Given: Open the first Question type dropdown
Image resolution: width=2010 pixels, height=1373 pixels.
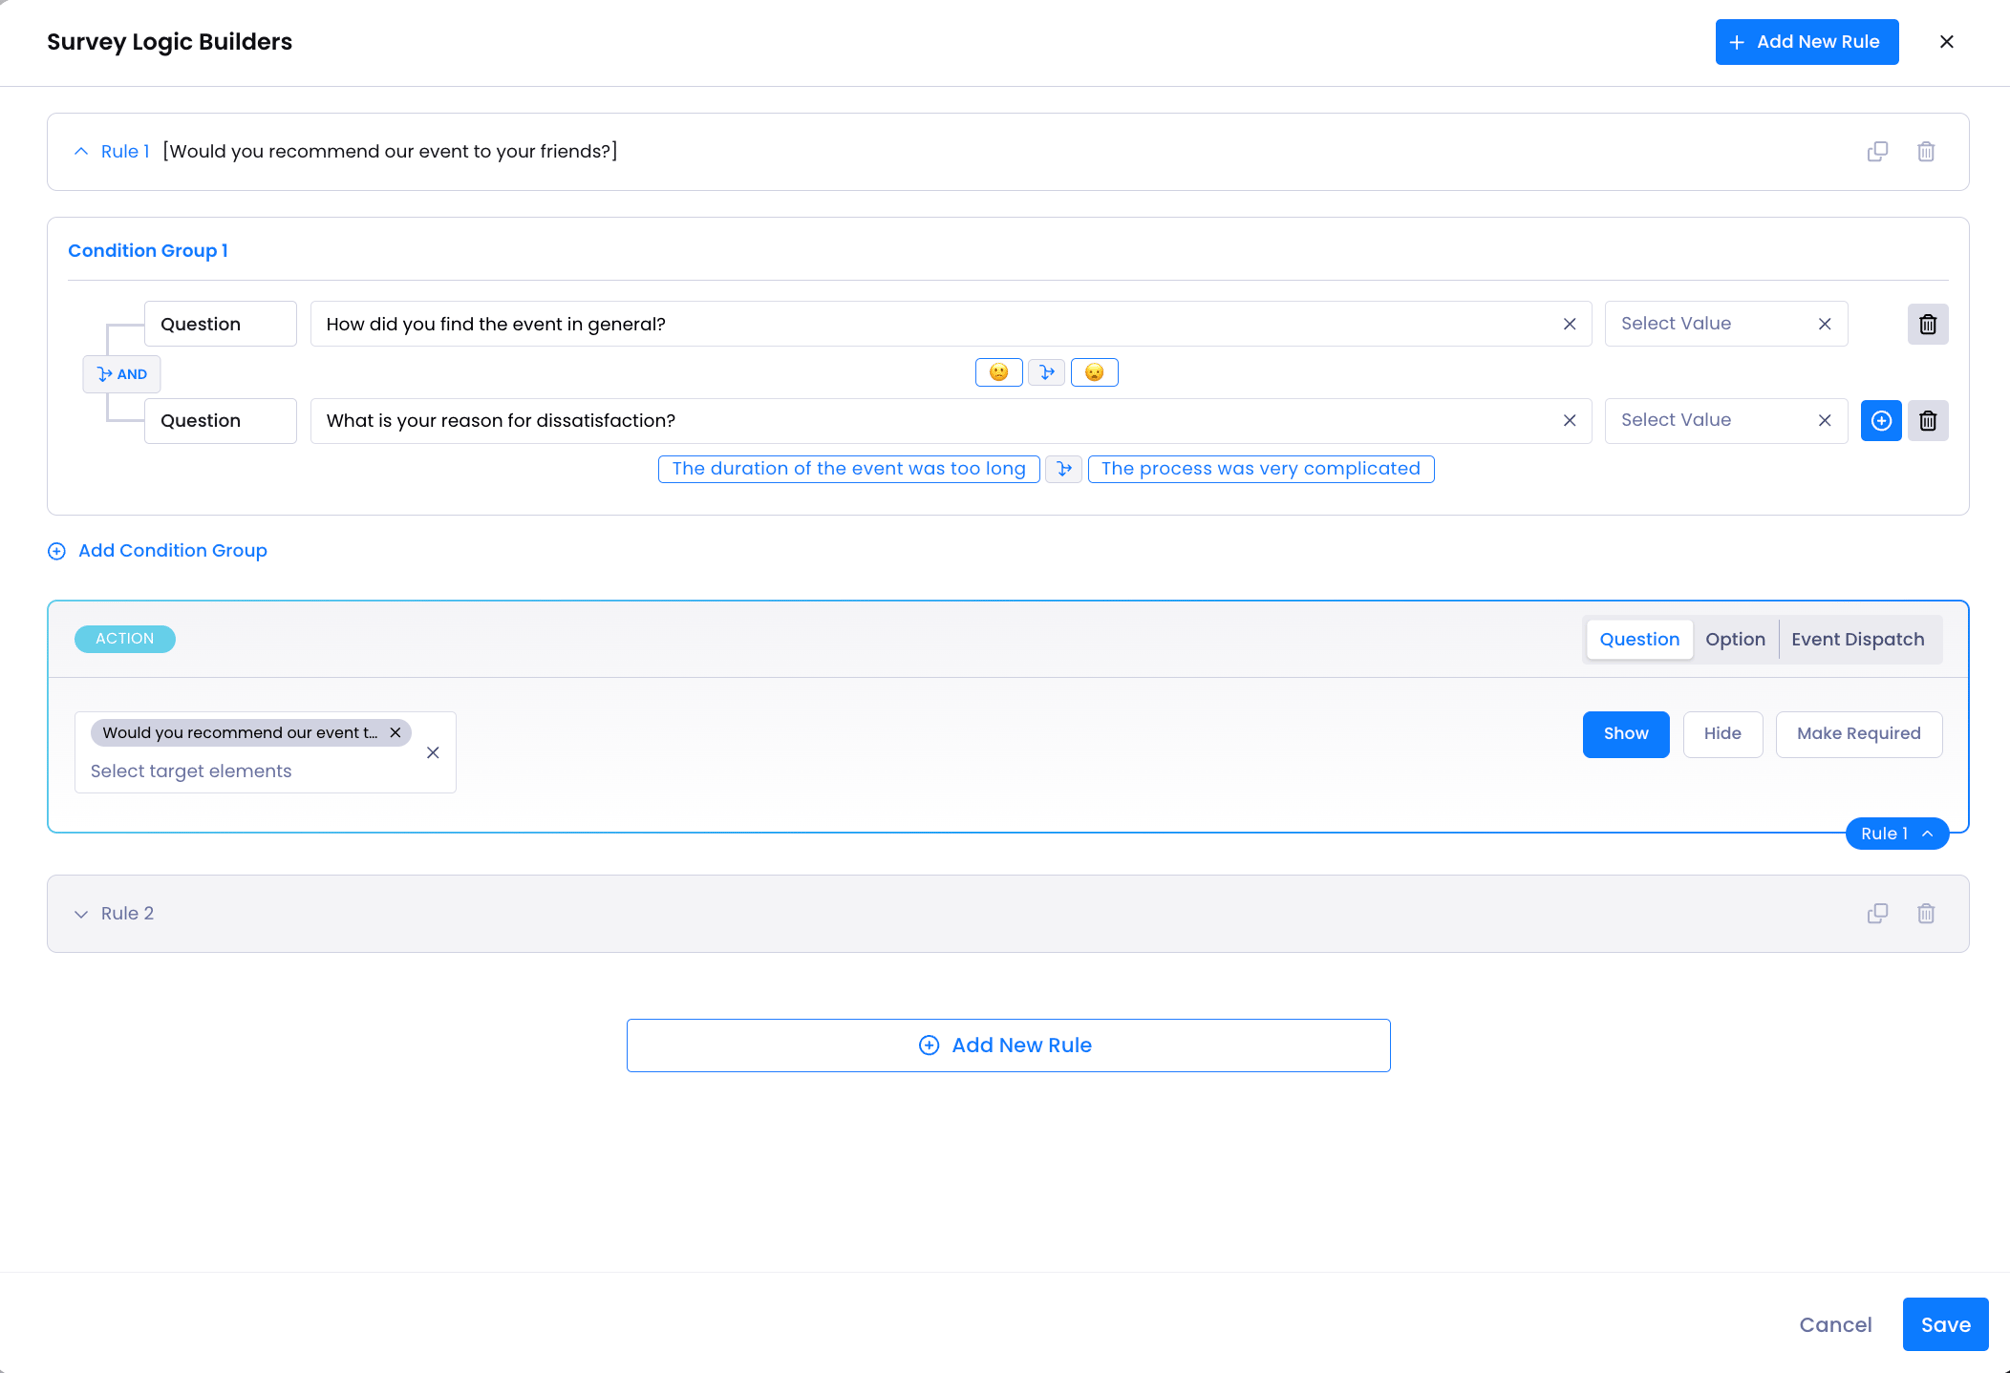Looking at the screenshot, I should pyautogui.click(x=220, y=324).
